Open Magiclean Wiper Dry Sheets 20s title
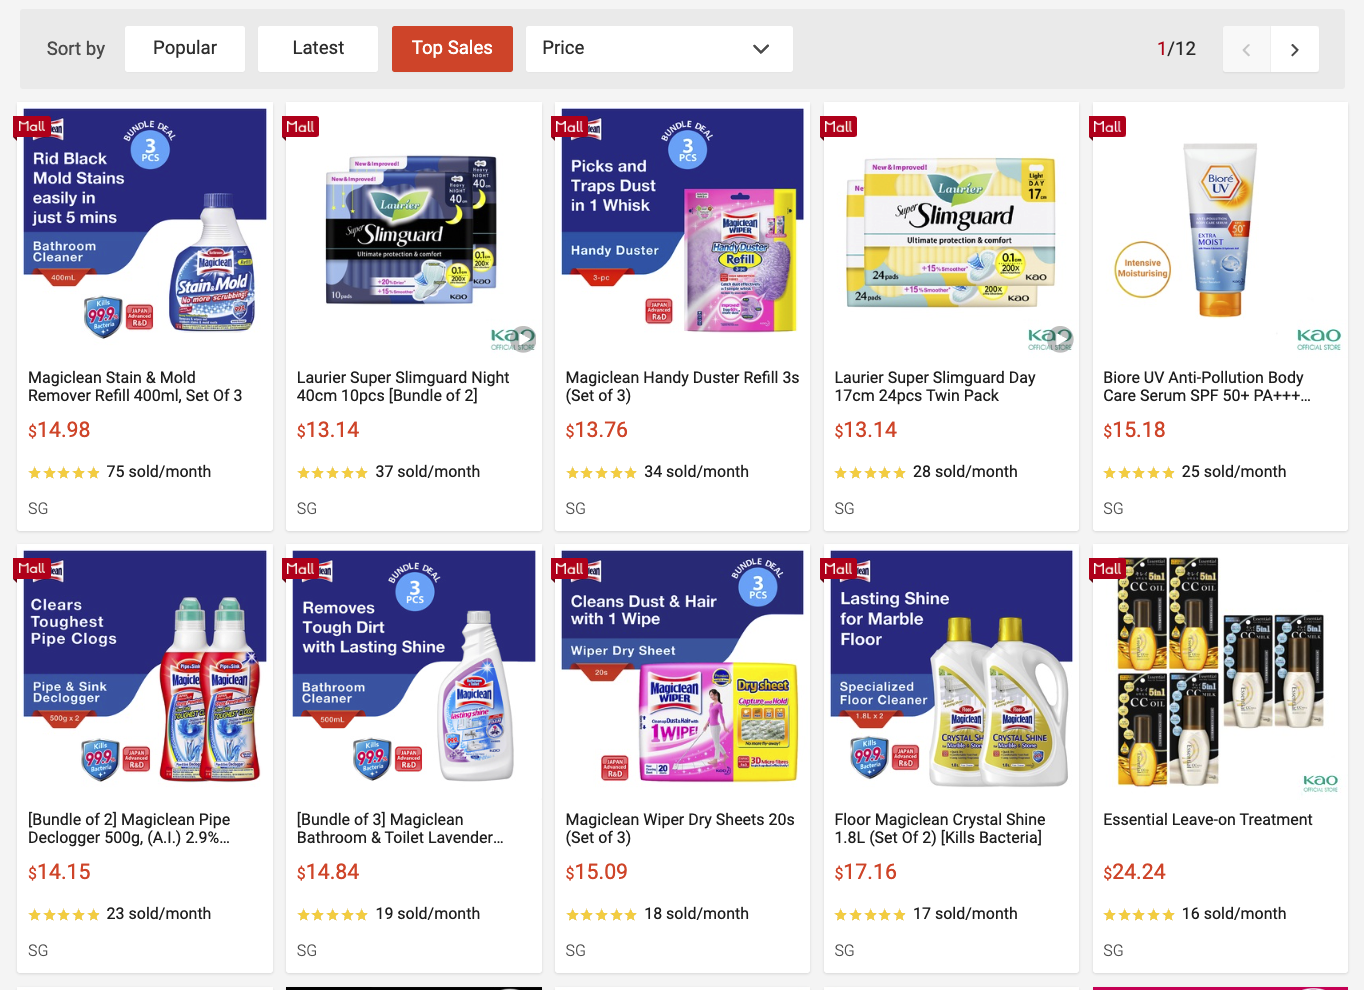1364x990 pixels. [x=680, y=828]
